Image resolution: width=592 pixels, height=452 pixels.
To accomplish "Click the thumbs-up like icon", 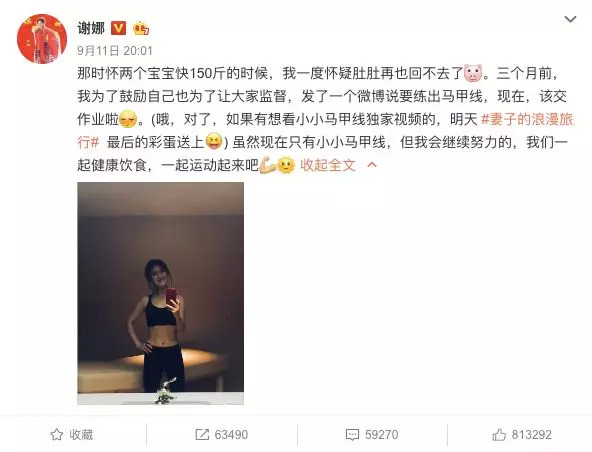I will (499, 435).
